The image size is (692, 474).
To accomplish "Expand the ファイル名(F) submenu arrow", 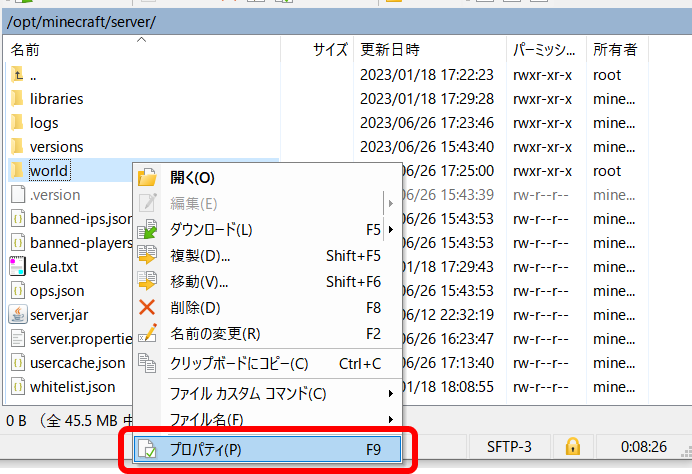I will [391, 419].
